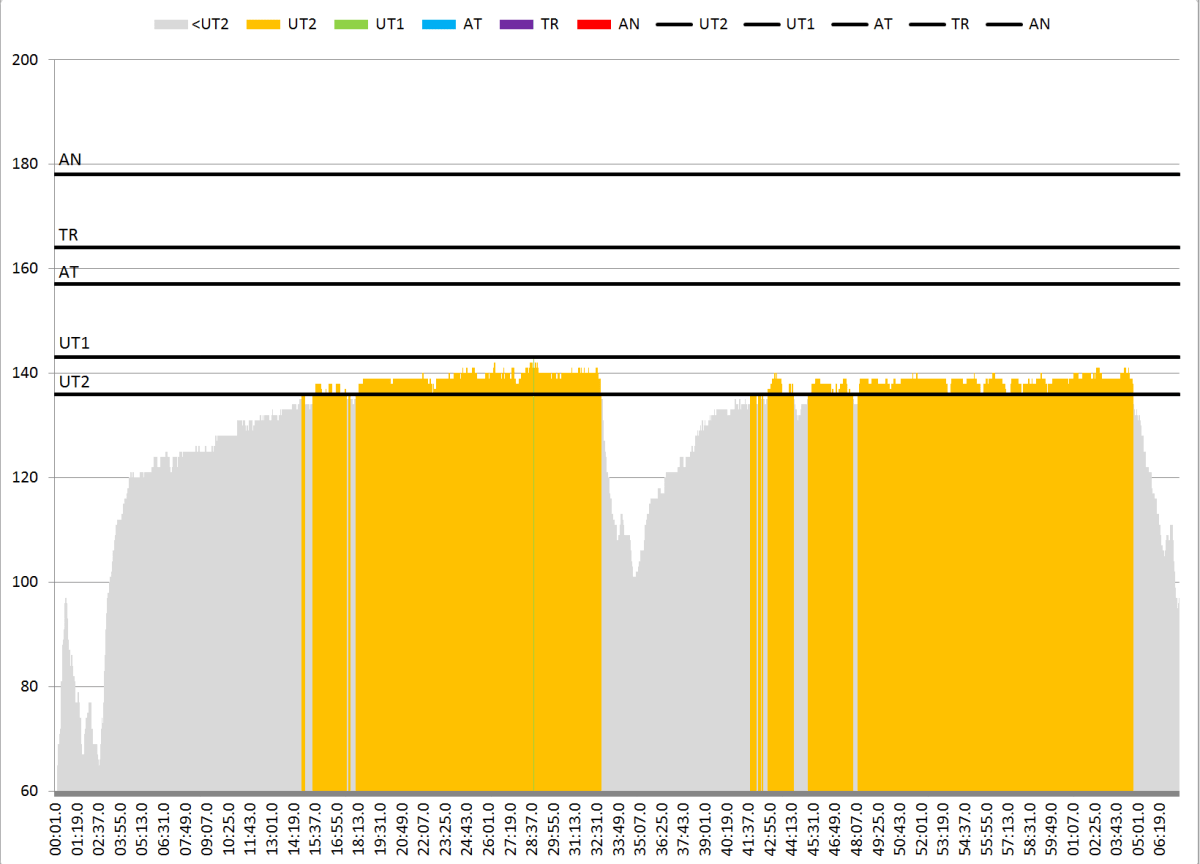1200x864 pixels.
Task: Click the AN threshold label above the 178 line
Action: click(70, 160)
